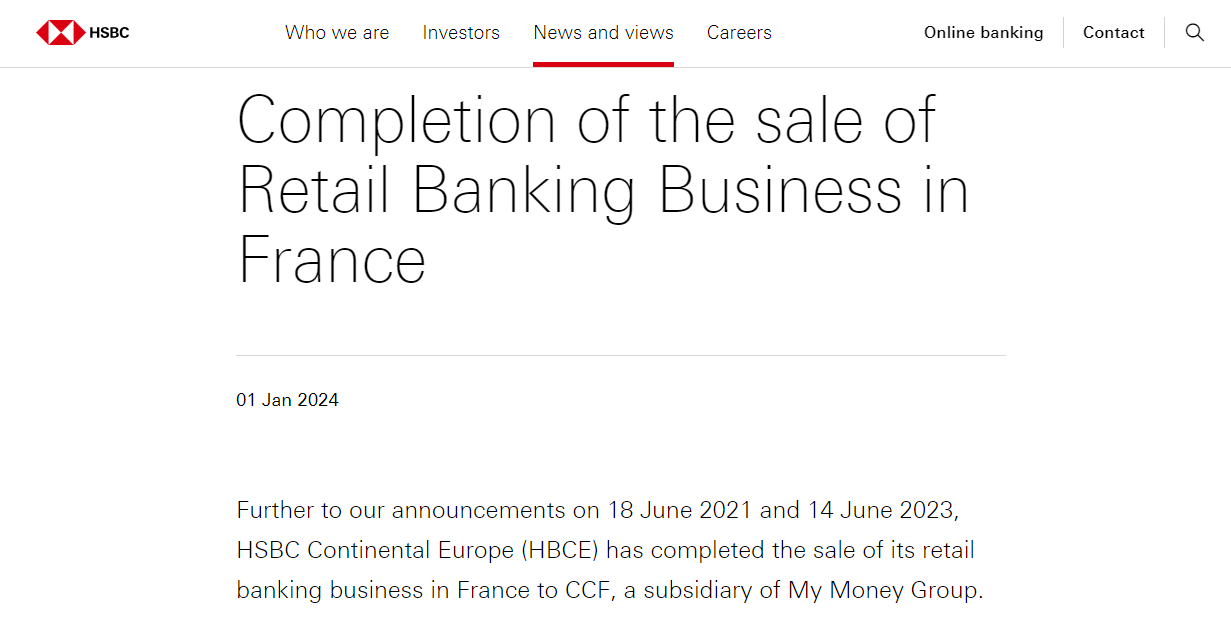Image resolution: width=1231 pixels, height=636 pixels.
Task: Open the Contact link
Action: [1113, 33]
